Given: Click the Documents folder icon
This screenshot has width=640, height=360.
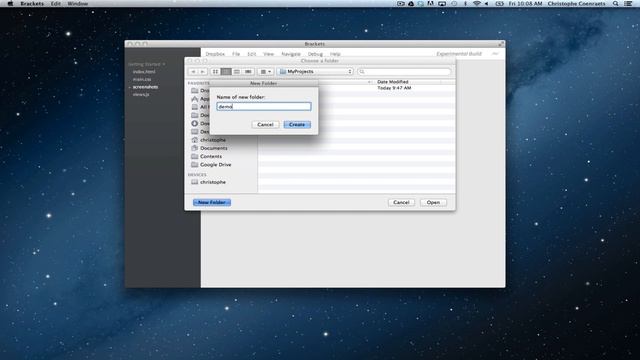Looking at the screenshot, I should (195, 148).
